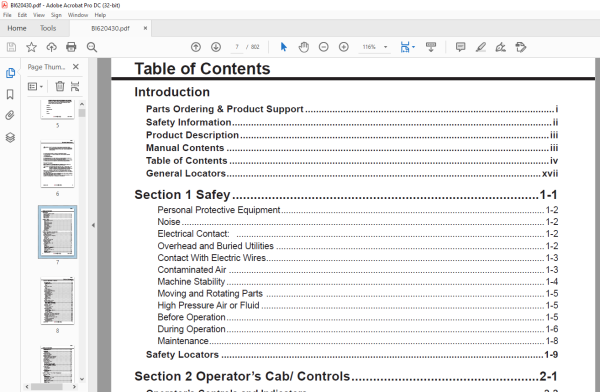600x392 pixels.
Task: Choose the Selection arrow tool
Action: (284, 47)
